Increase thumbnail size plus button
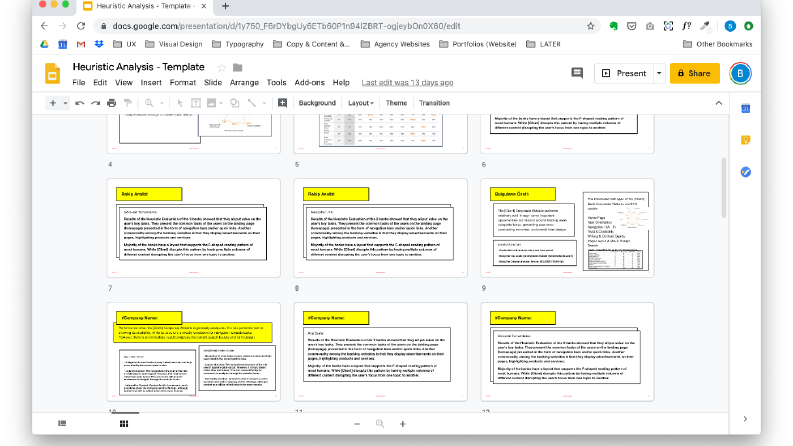793x446 pixels. (403, 424)
